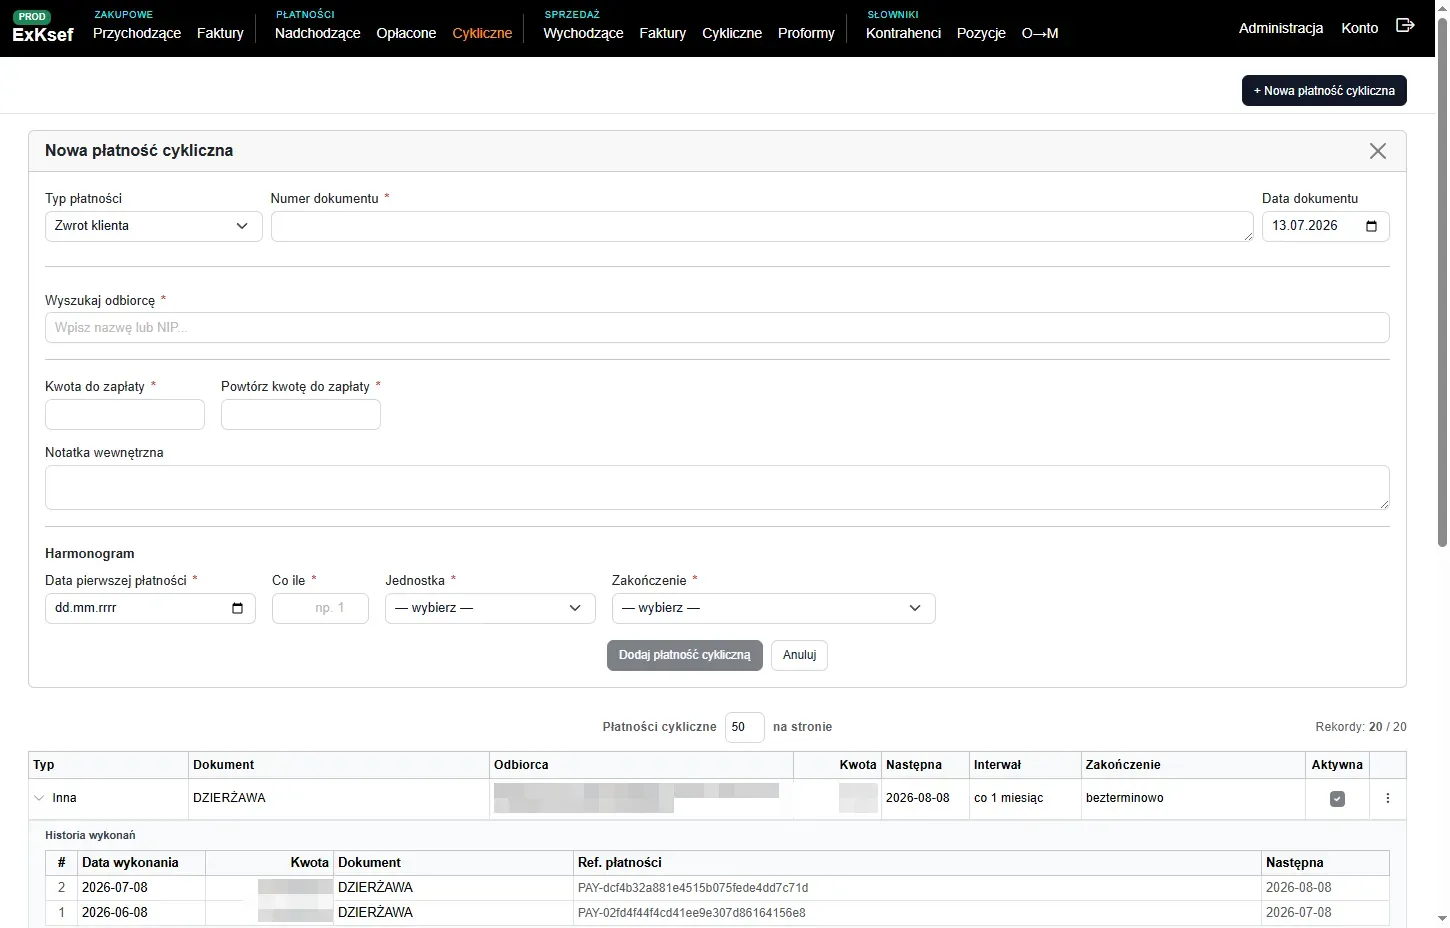Open Faktury under Zakupowe
The height and width of the screenshot is (928, 1450).
pyautogui.click(x=220, y=33)
